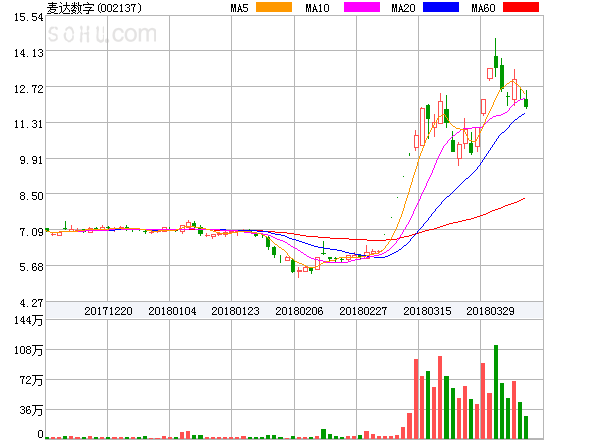Click the MA5 legend label
The width and height of the screenshot is (600, 440).
tap(240, 8)
